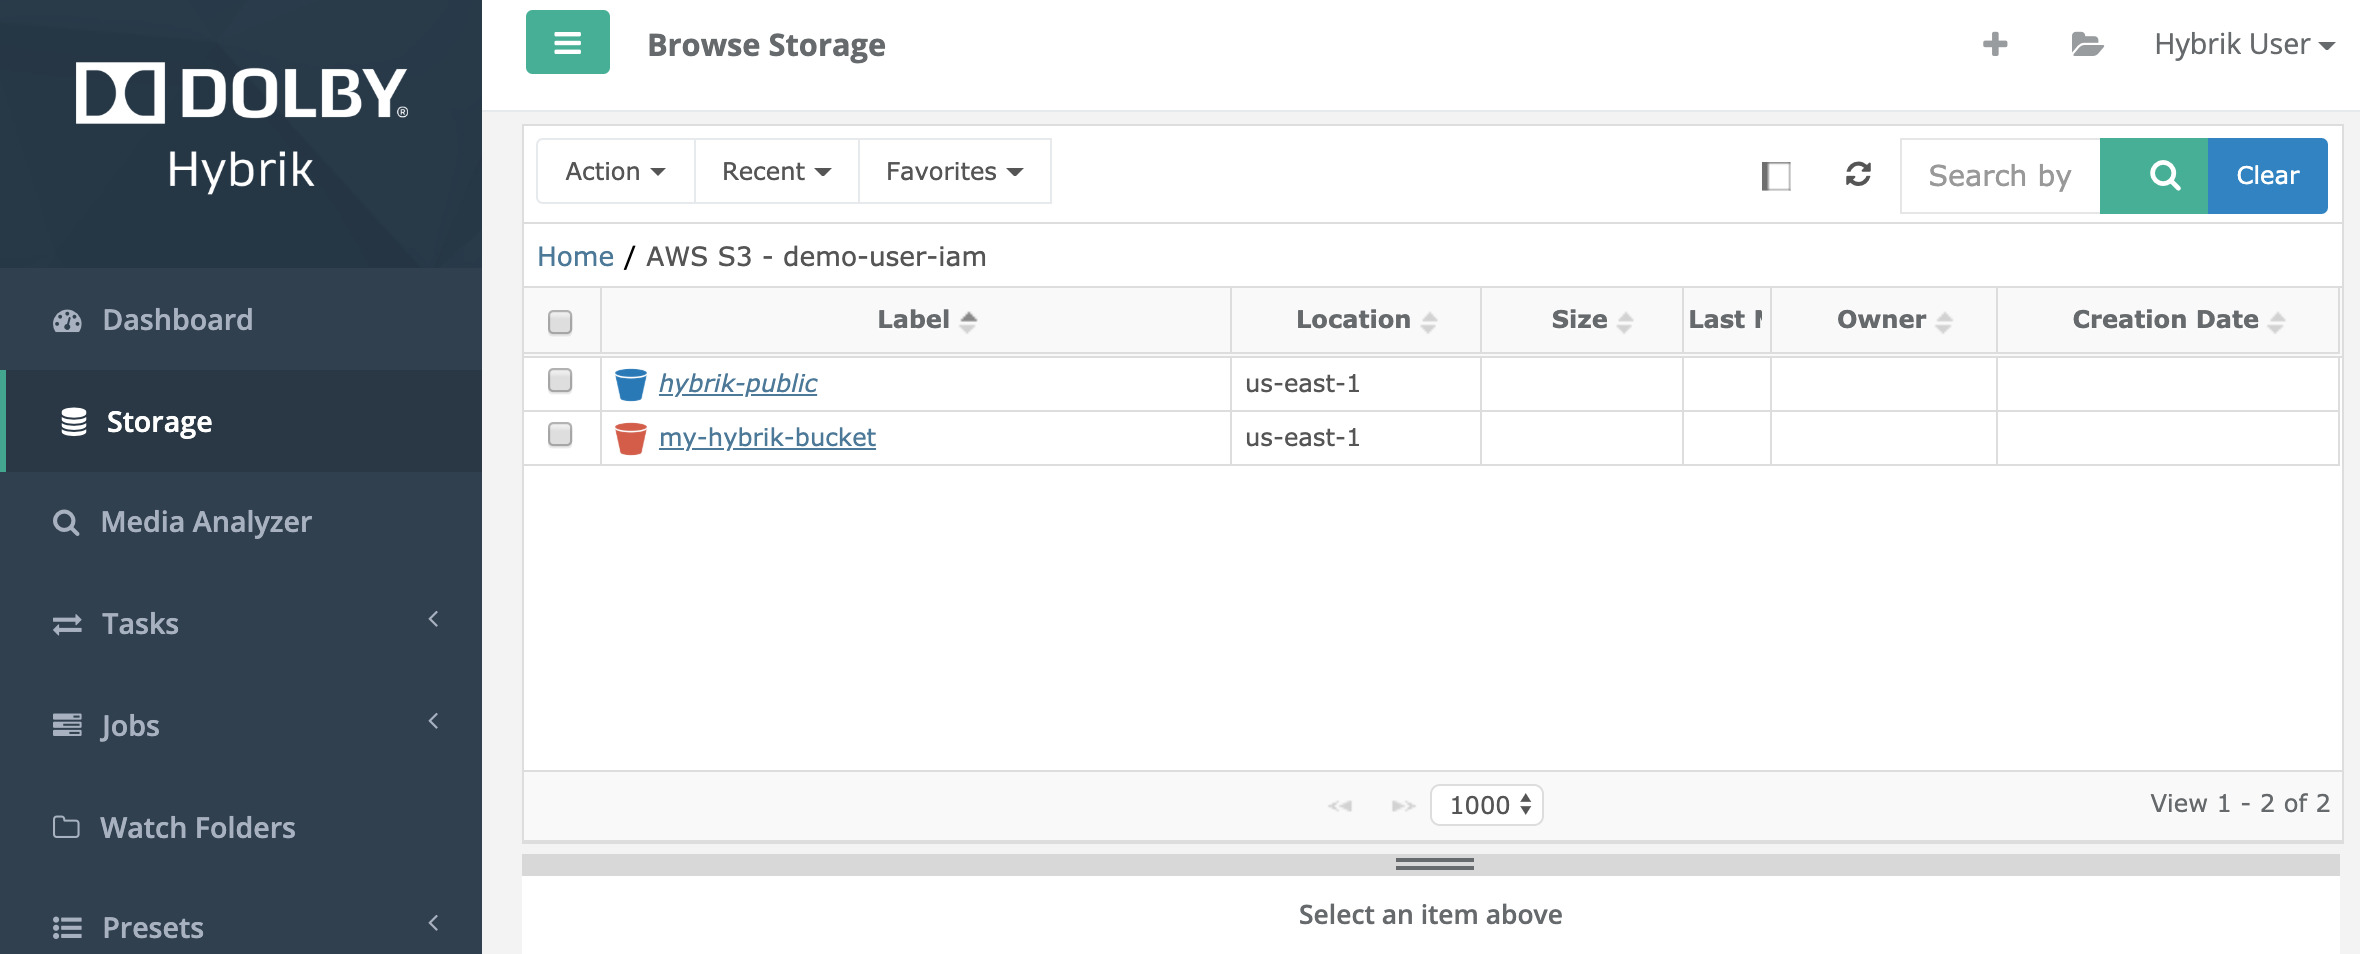
Task: Change the 1000 rows-per-page selector
Action: tap(1487, 805)
